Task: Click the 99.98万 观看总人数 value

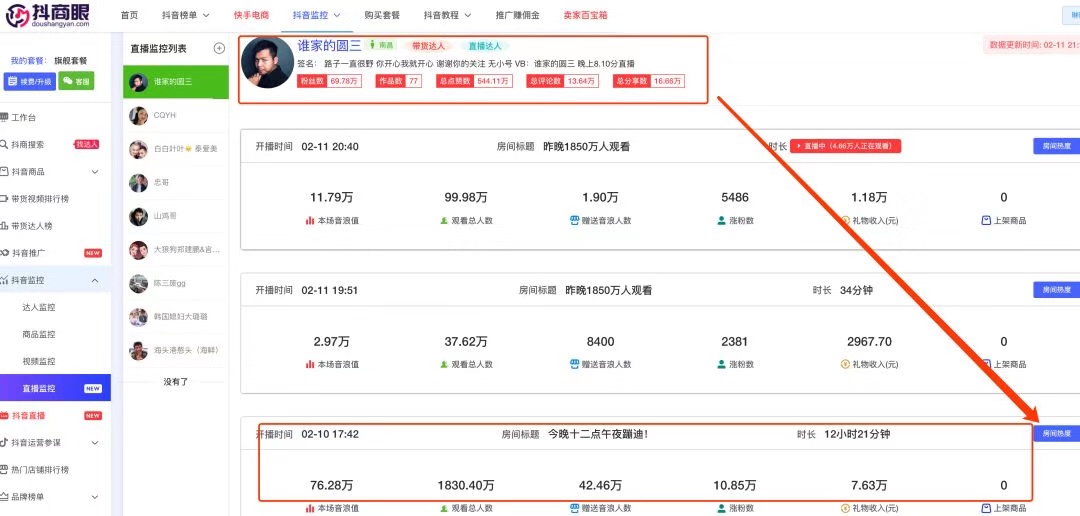Action: point(466,198)
